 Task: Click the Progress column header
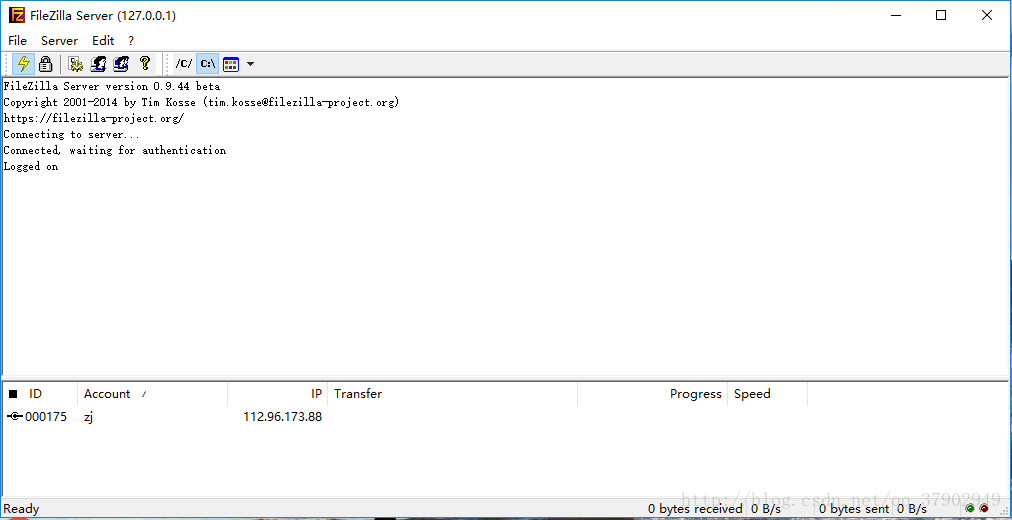653,394
